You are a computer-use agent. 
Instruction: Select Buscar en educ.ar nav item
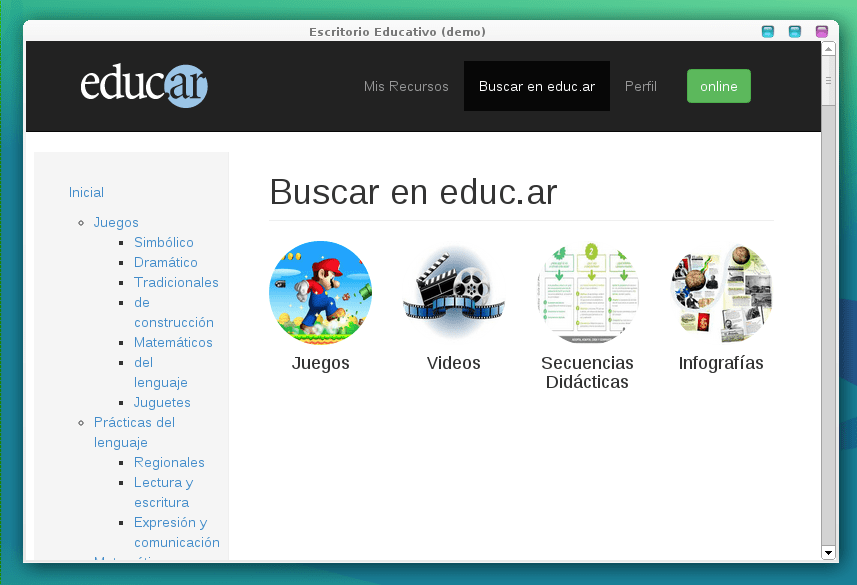[x=537, y=86]
